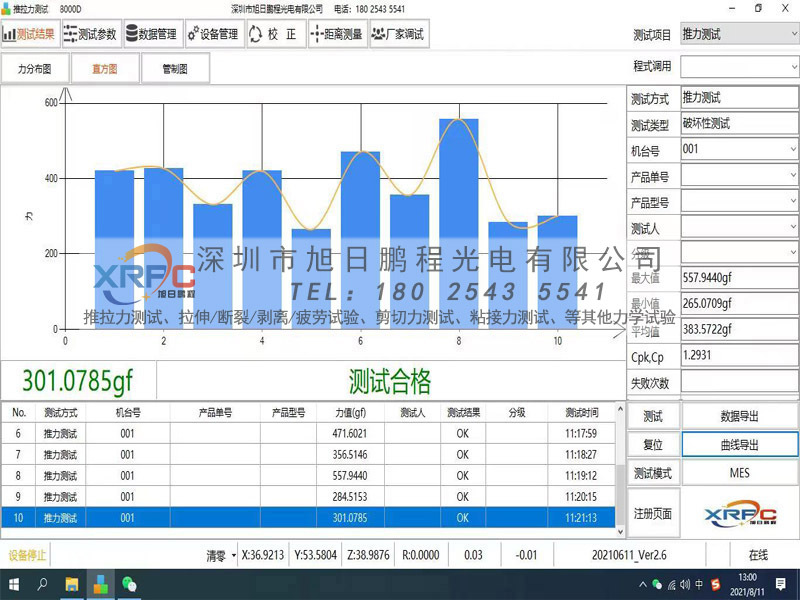Image resolution: width=800 pixels, height=600 pixels.
Task: Click the 测试时间 column header
Action: [x=582, y=412]
